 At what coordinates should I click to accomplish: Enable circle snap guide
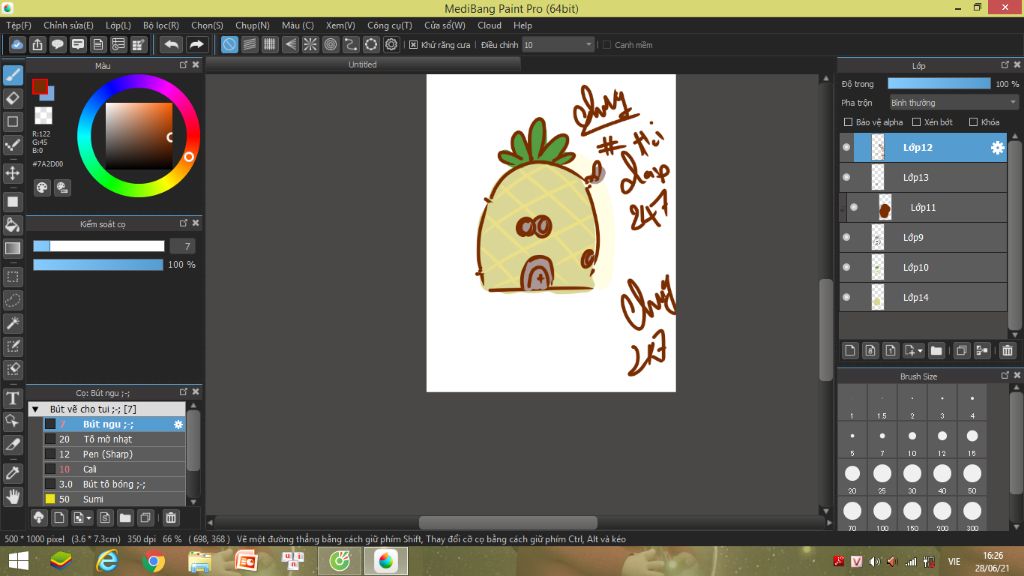(x=330, y=44)
